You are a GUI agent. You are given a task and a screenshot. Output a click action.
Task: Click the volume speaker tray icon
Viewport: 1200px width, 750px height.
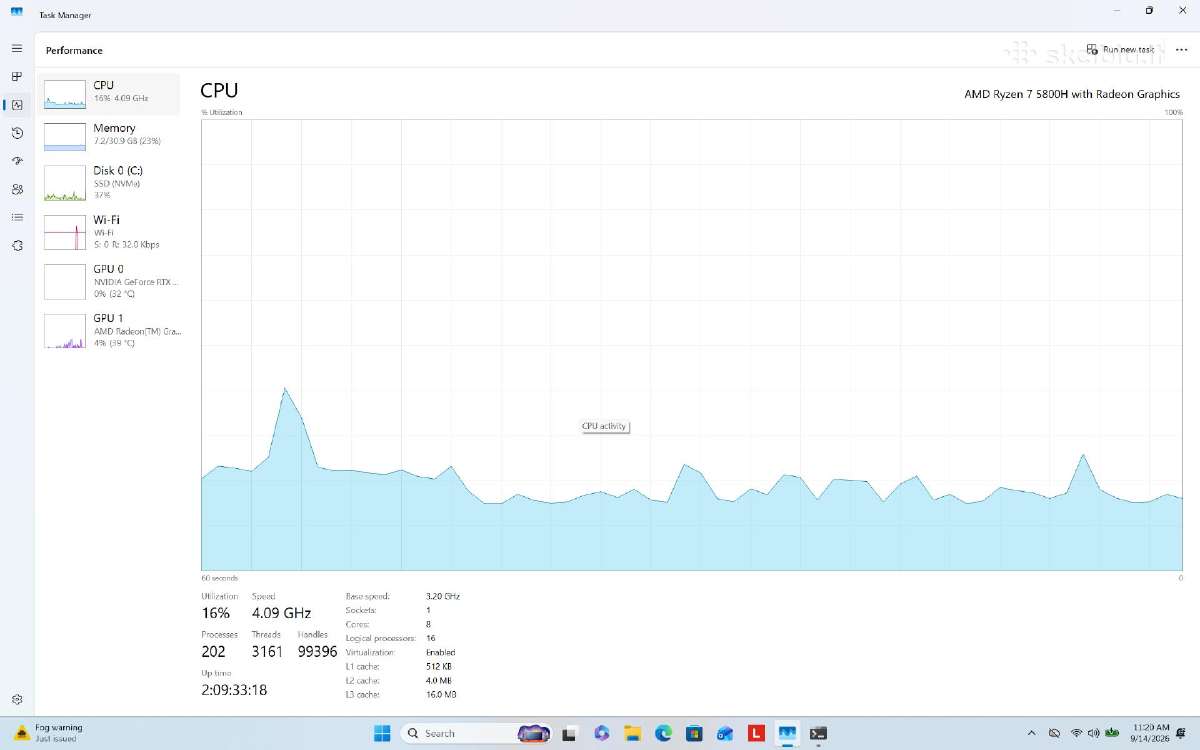pos(1094,733)
